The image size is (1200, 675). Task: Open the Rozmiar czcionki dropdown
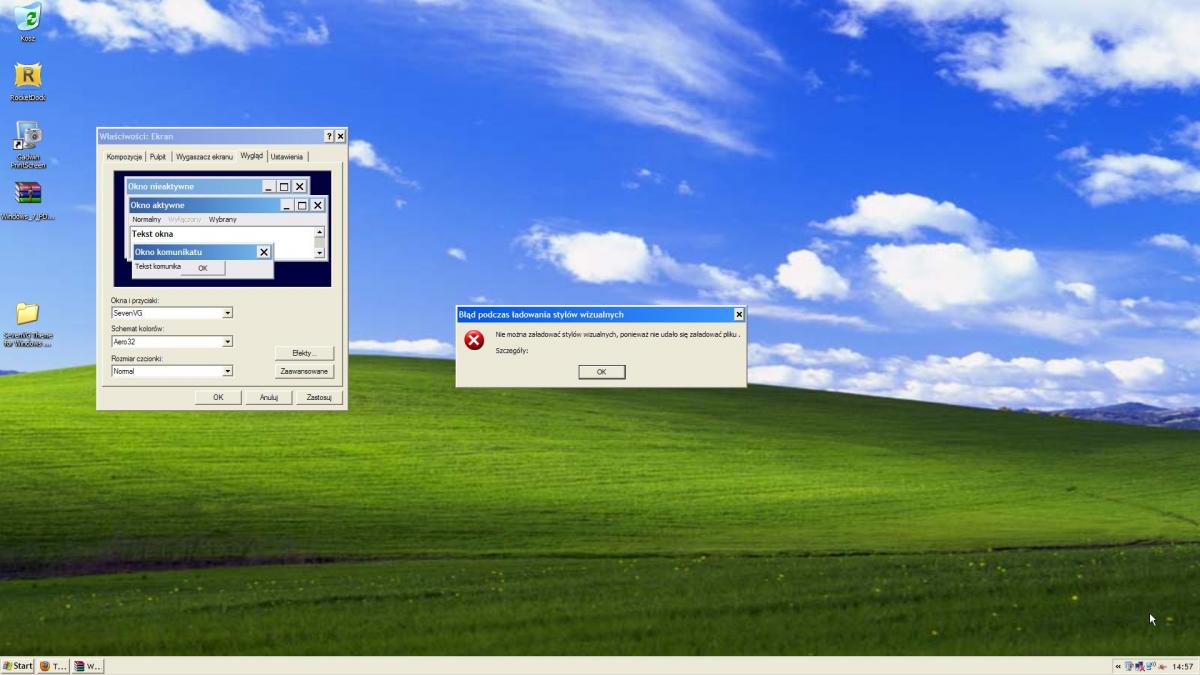pyautogui.click(x=228, y=371)
